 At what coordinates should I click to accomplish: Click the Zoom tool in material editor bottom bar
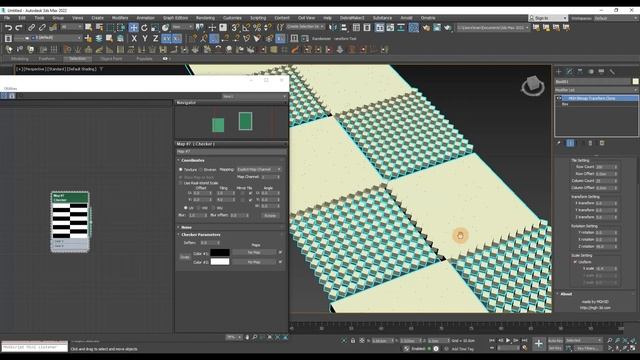point(255,337)
